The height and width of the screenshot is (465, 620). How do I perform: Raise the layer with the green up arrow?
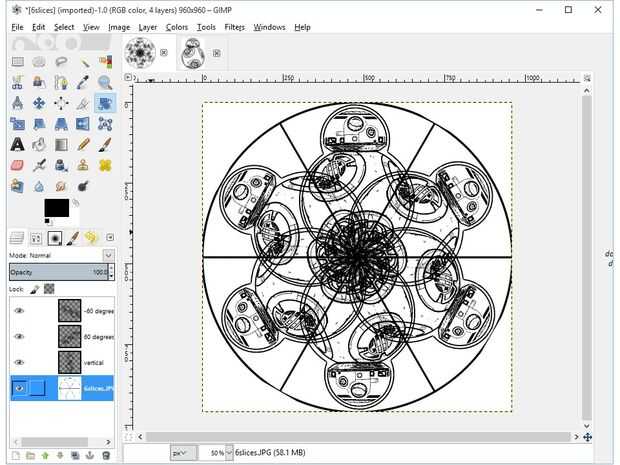[45, 456]
